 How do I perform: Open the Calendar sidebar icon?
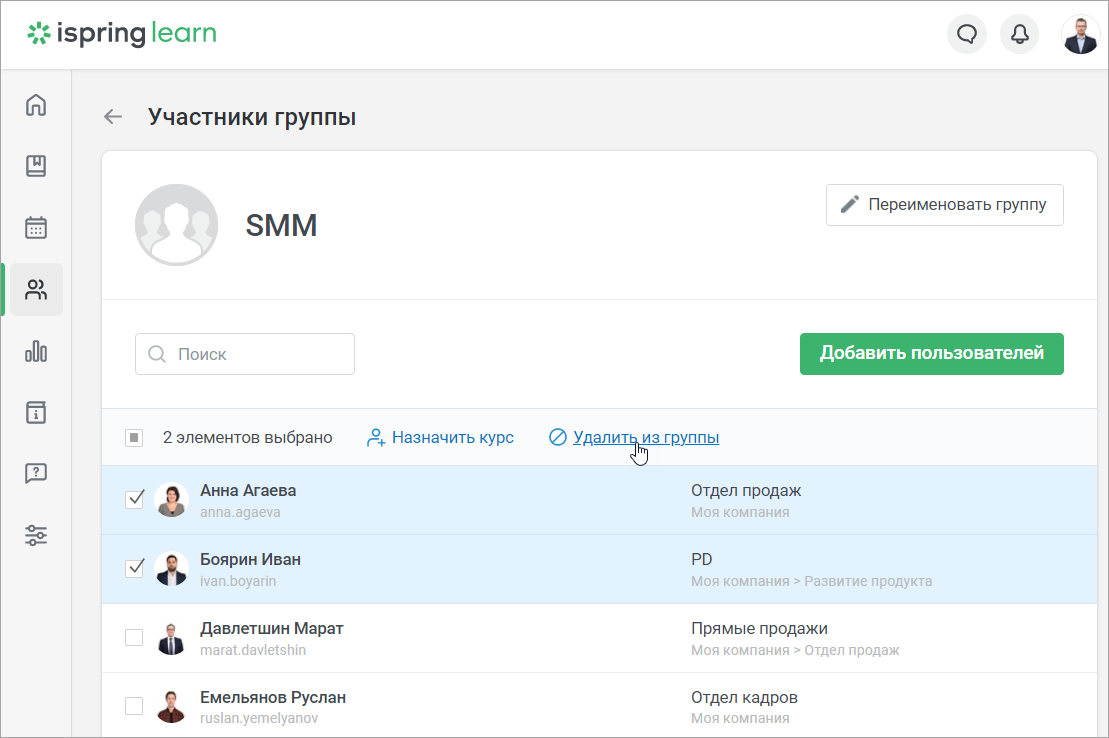click(x=36, y=228)
